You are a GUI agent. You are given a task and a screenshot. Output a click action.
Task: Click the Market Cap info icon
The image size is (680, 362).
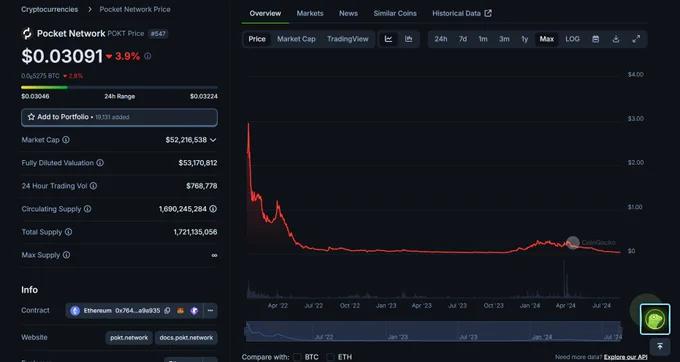(x=66, y=140)
